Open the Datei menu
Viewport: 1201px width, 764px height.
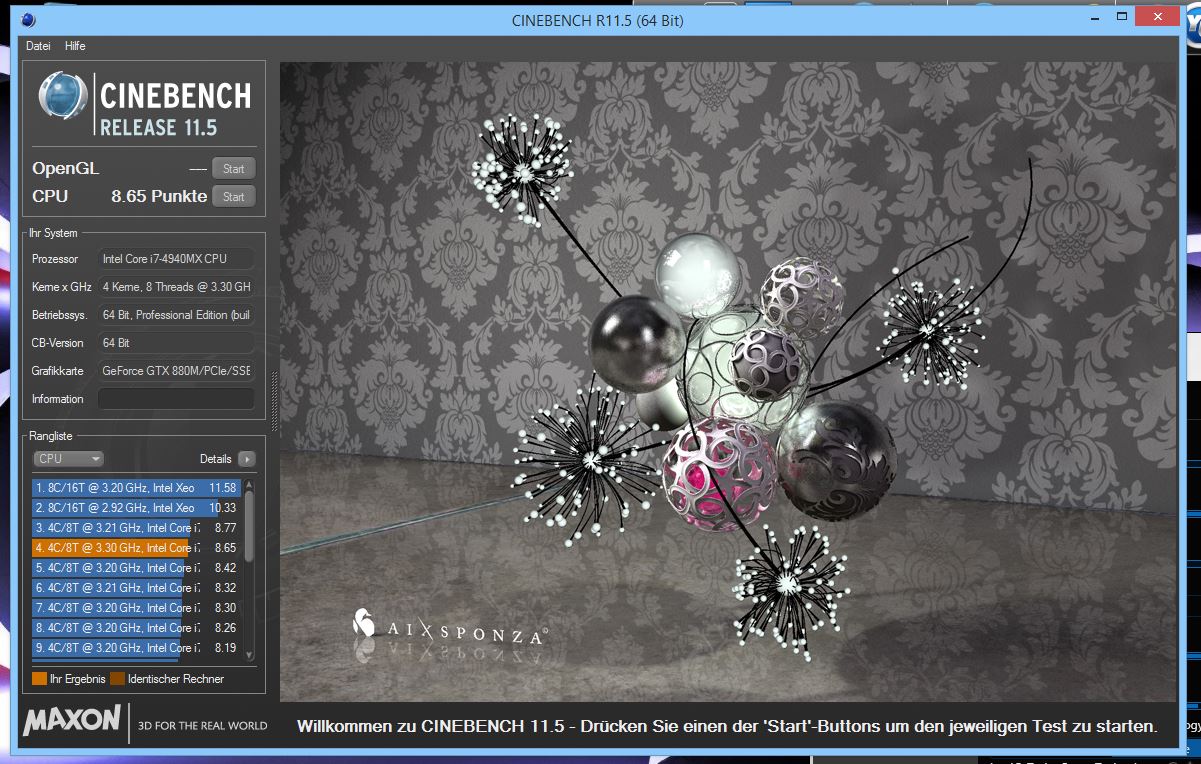click(x=38, y=46)
